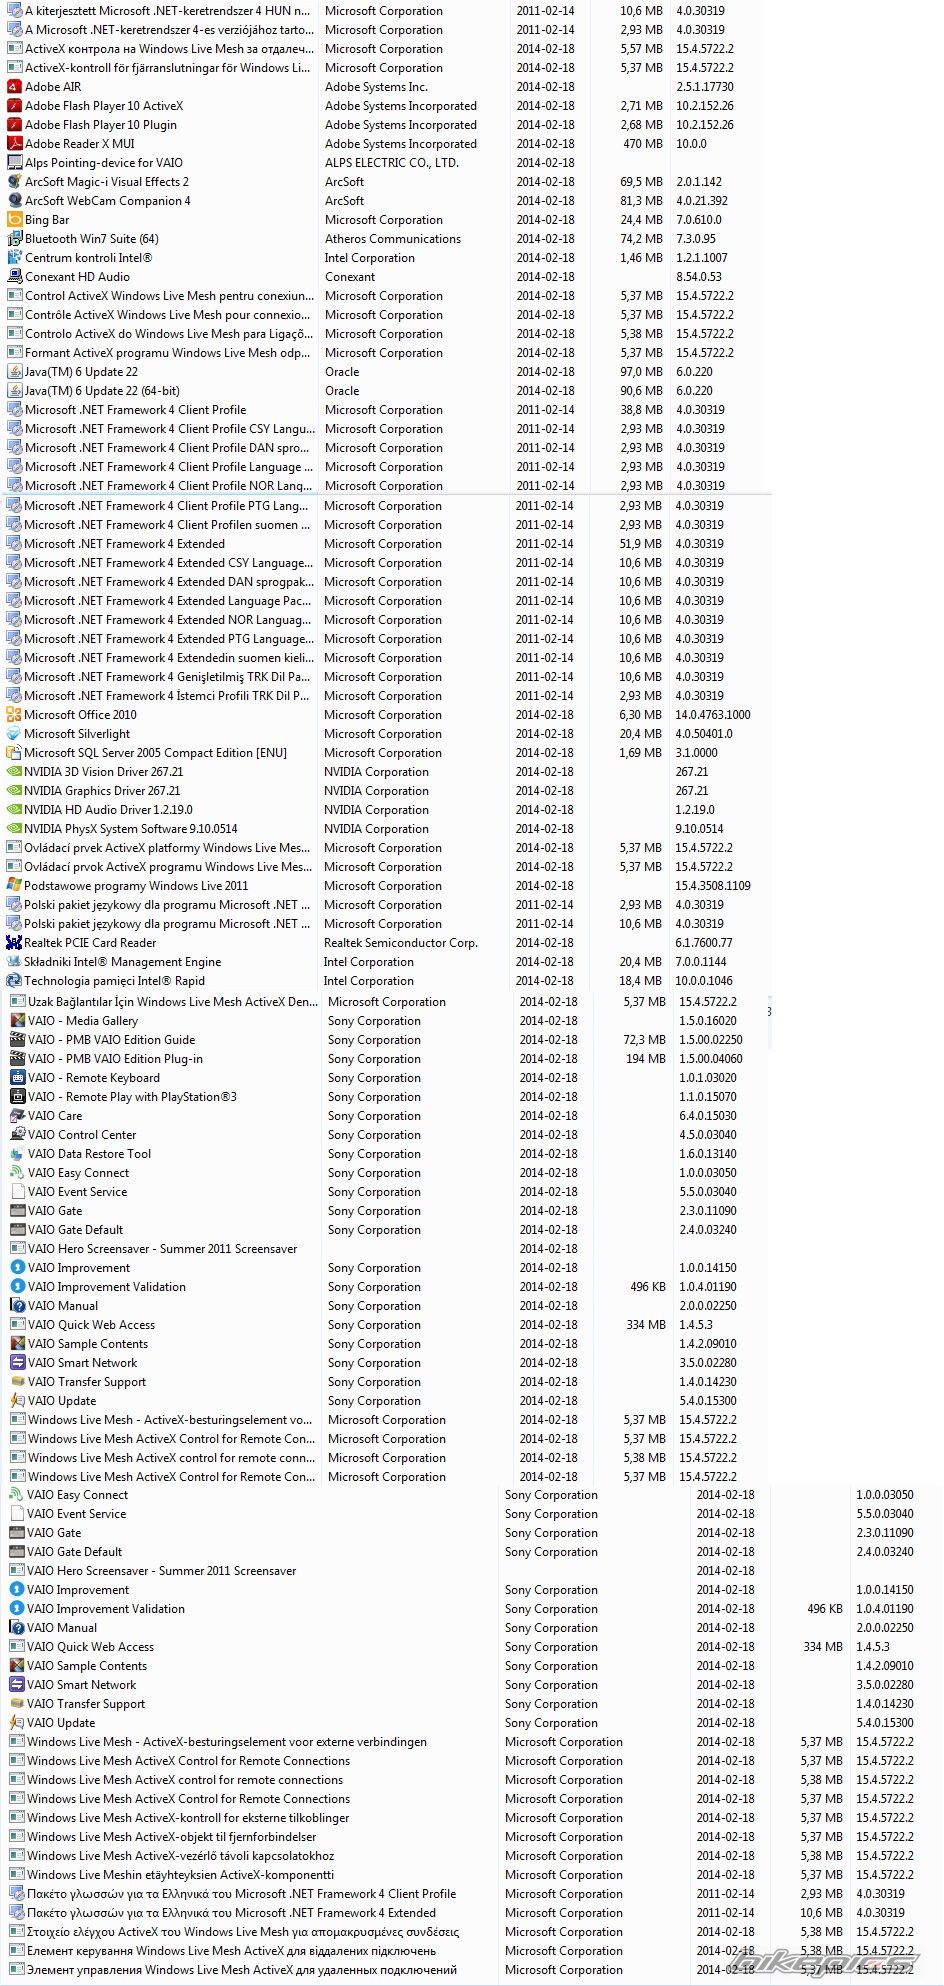Viewport: 944px width, 1986px height.
Task: Click the size value "194 MB"
Action: tap(646, 1059)
